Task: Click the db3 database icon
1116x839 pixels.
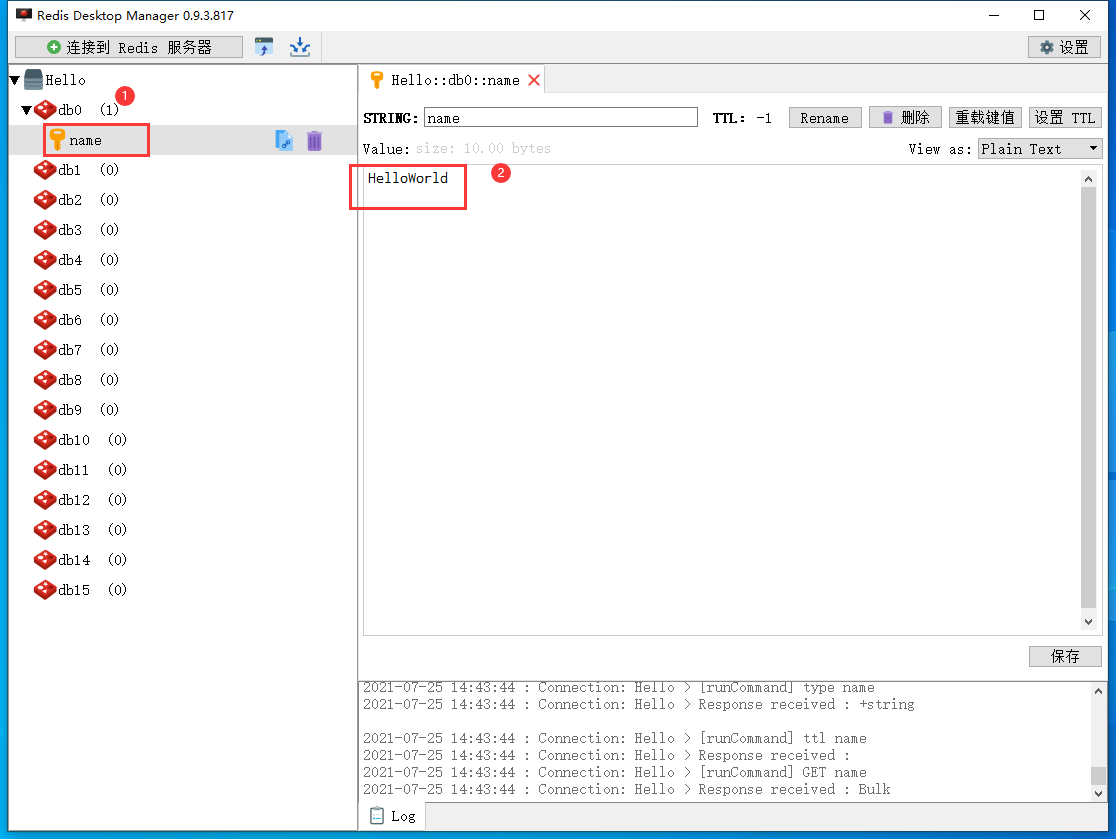Action: [x=45, y=229]
